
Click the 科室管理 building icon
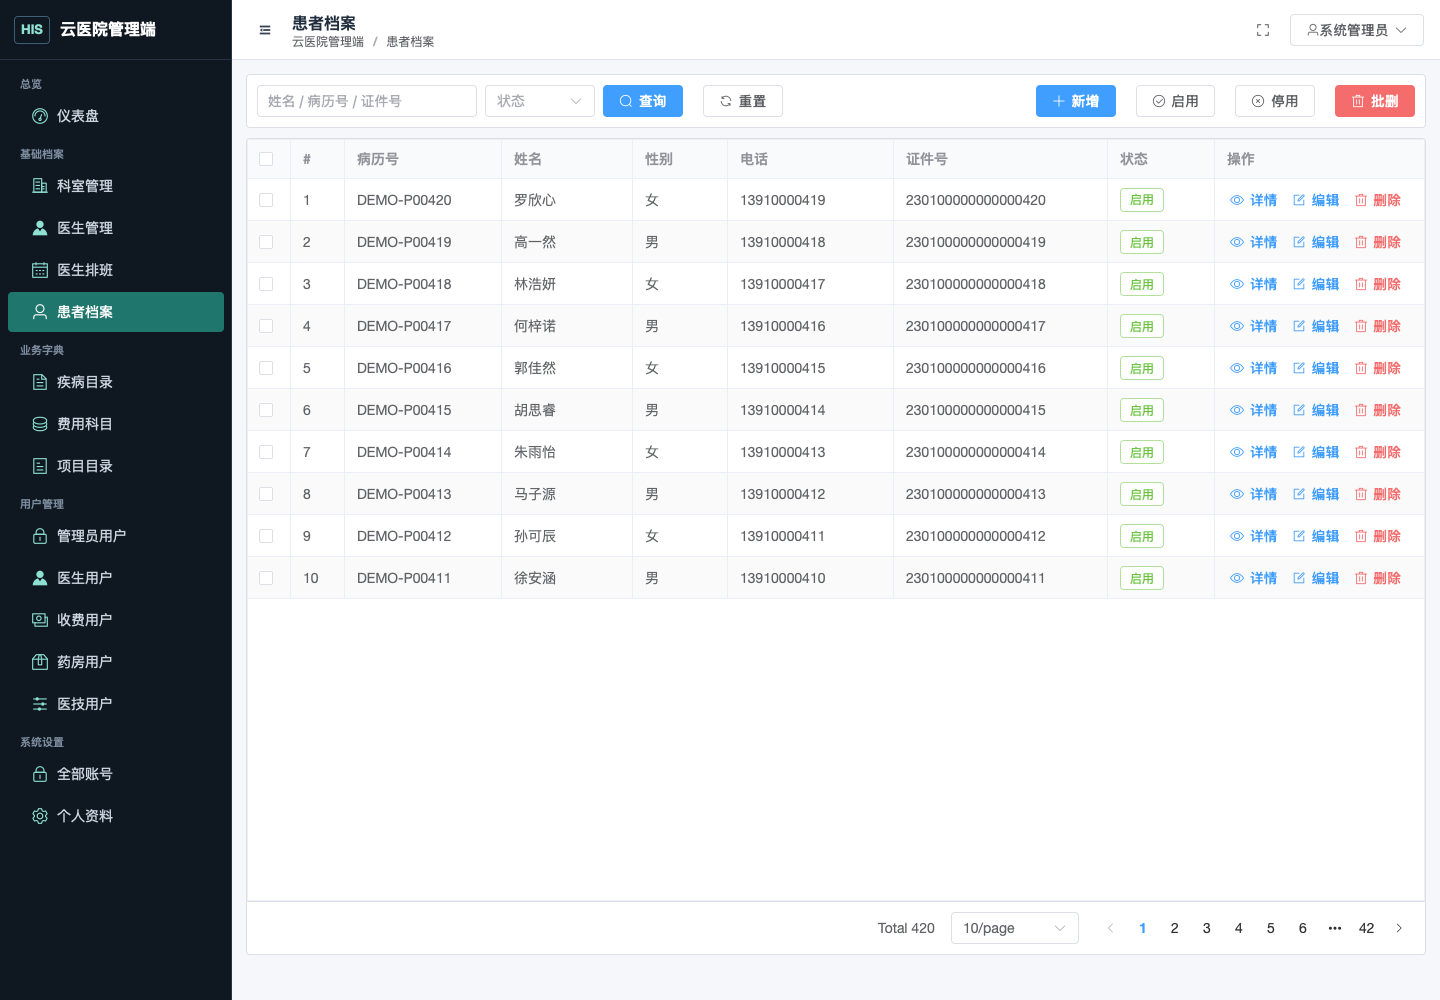pos(40,186)
